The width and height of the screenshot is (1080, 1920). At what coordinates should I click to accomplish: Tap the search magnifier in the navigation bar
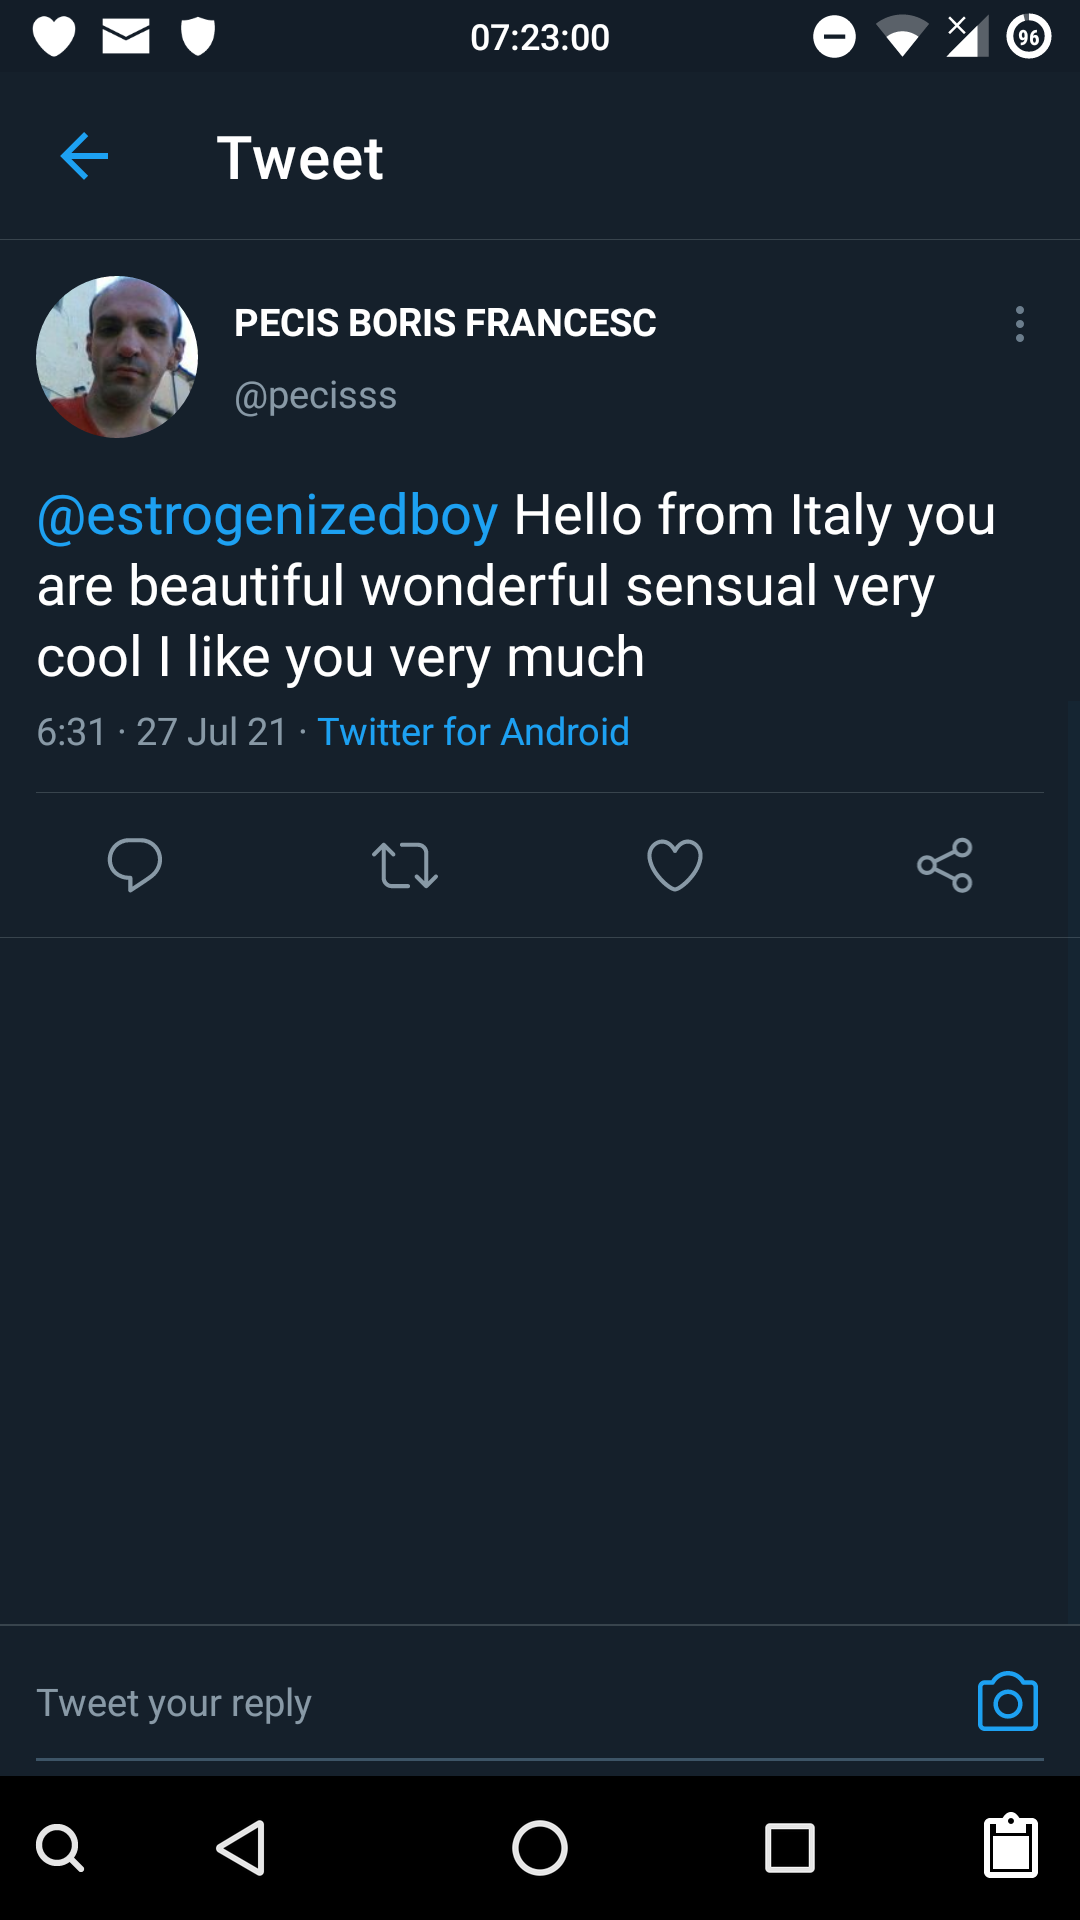point(60,1847)
